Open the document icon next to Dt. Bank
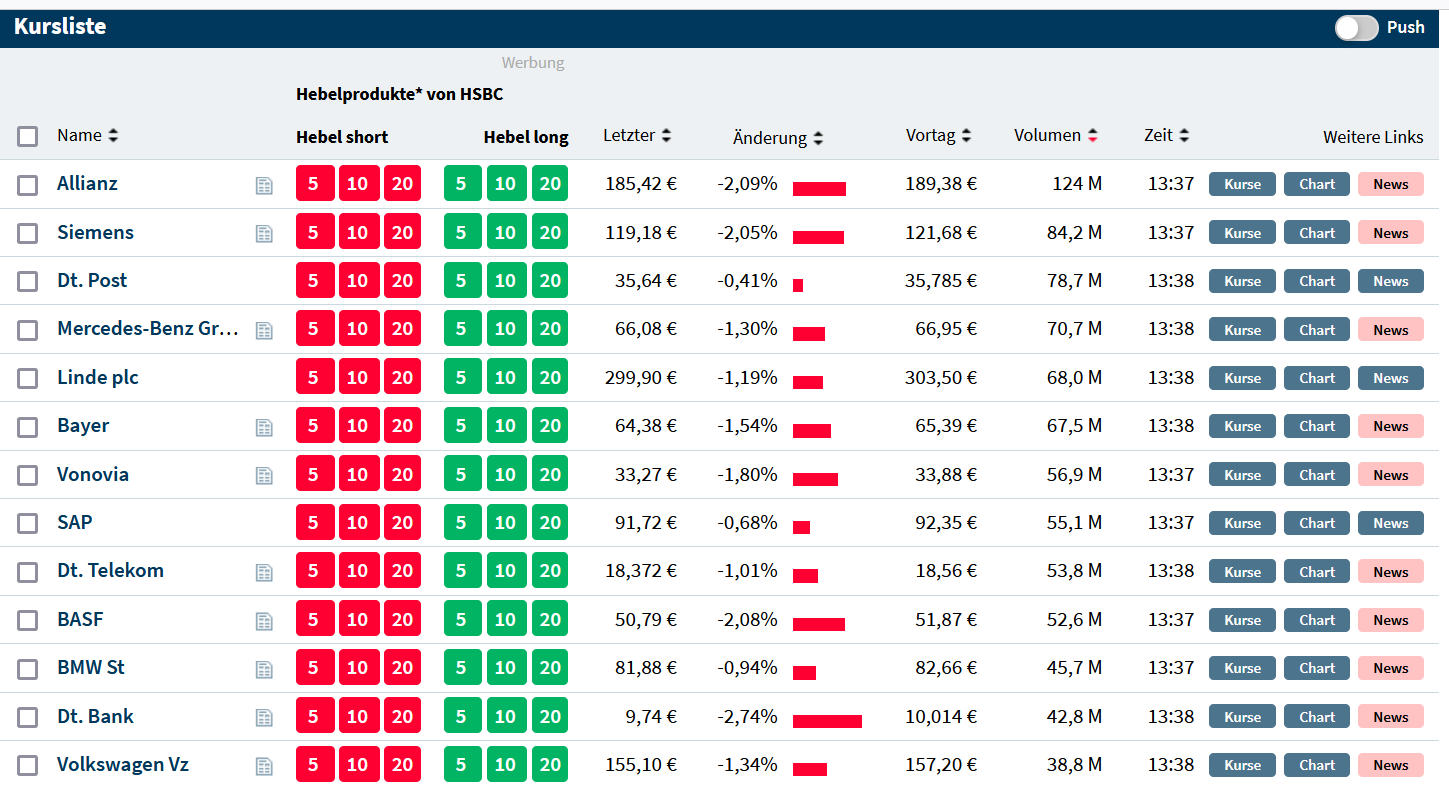 [x=264, y=717]
